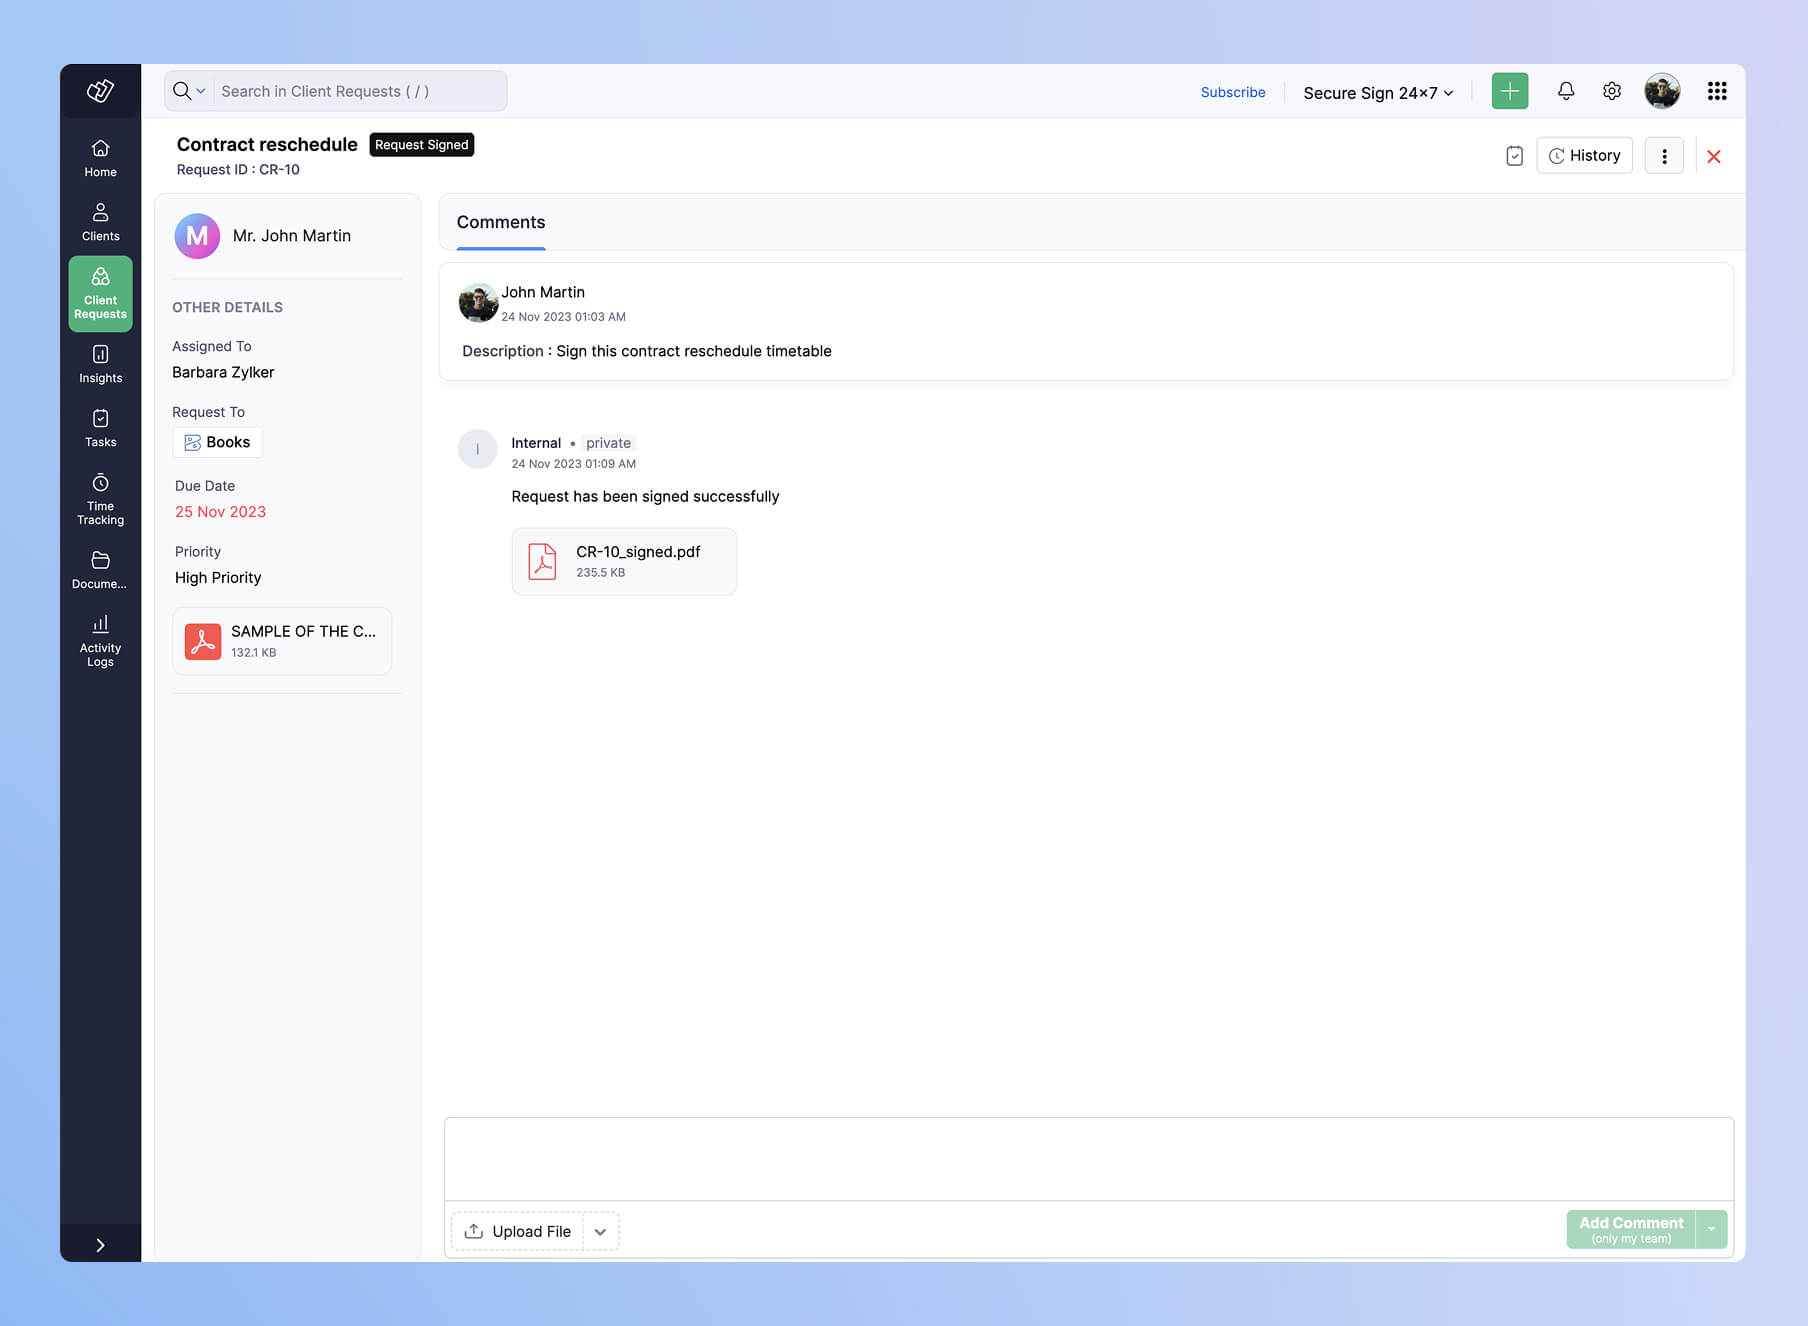
Task: Open CR-10_signed.pdf attachment
Action: [x=624, y=561]
